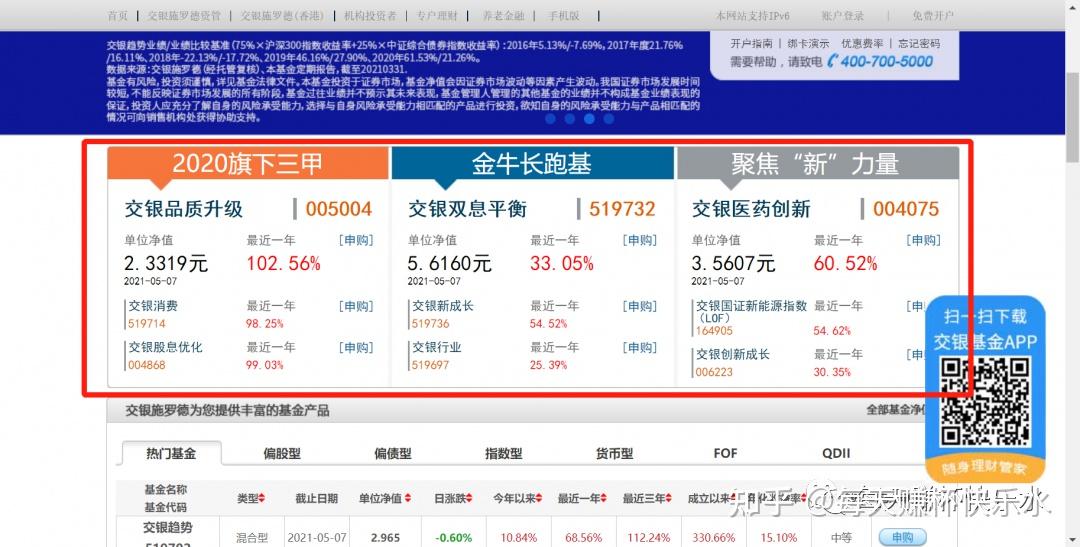Click the 68.56% cell in 交银趋势 row
The height and width of the screenshot is (547, 1080).
pyautogui.click(x=585, y=537)
